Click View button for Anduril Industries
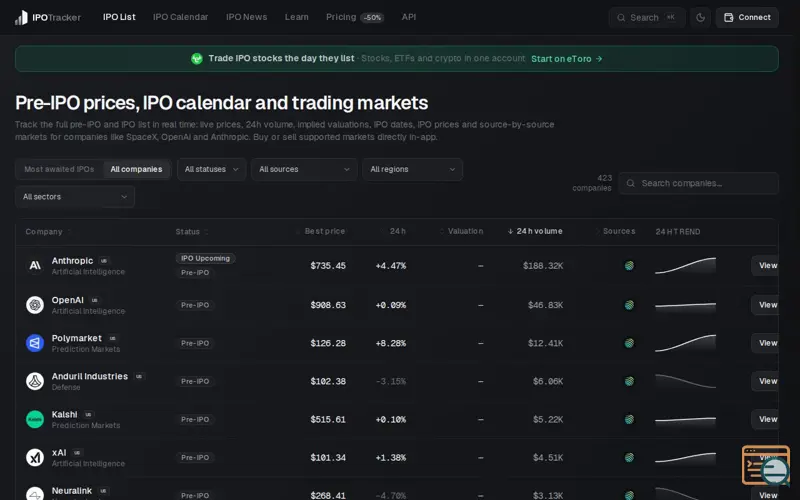The image size is (800, 500). pos(765,381)
